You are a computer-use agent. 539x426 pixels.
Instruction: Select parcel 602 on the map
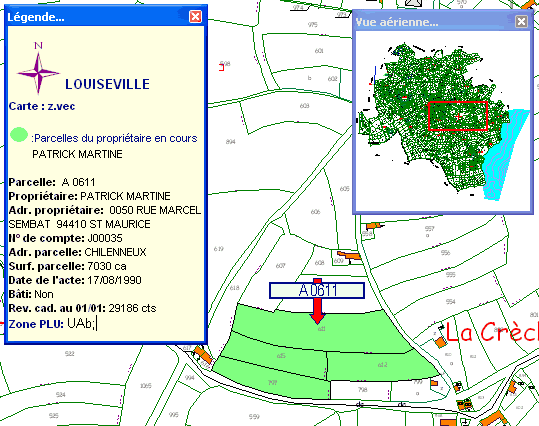(x=332, y=79)
